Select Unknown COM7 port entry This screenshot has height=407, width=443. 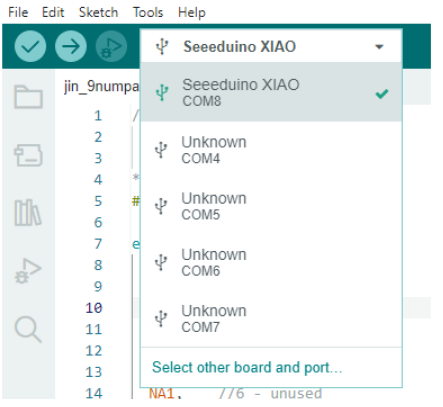point(271,319)
